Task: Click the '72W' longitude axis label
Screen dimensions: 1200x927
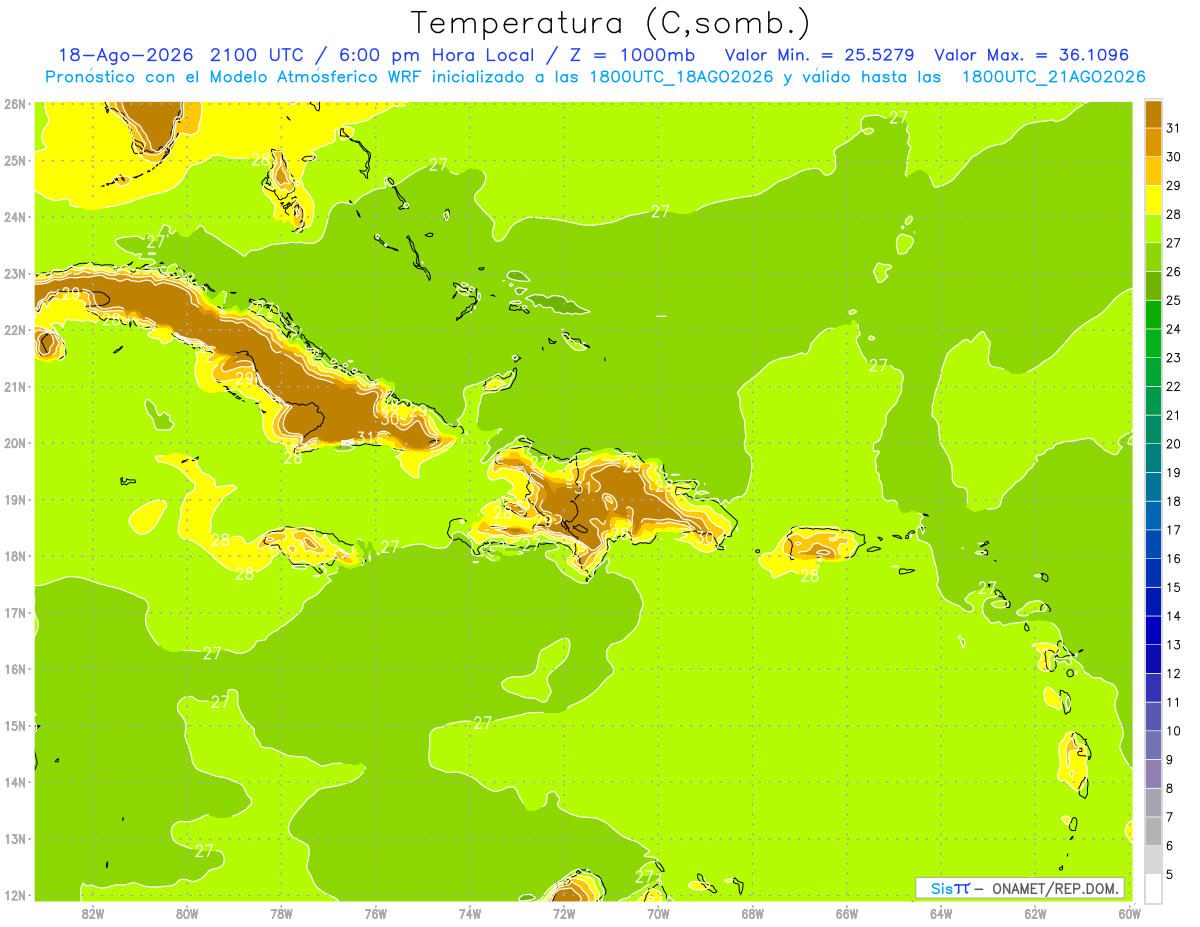Action: 564,914
